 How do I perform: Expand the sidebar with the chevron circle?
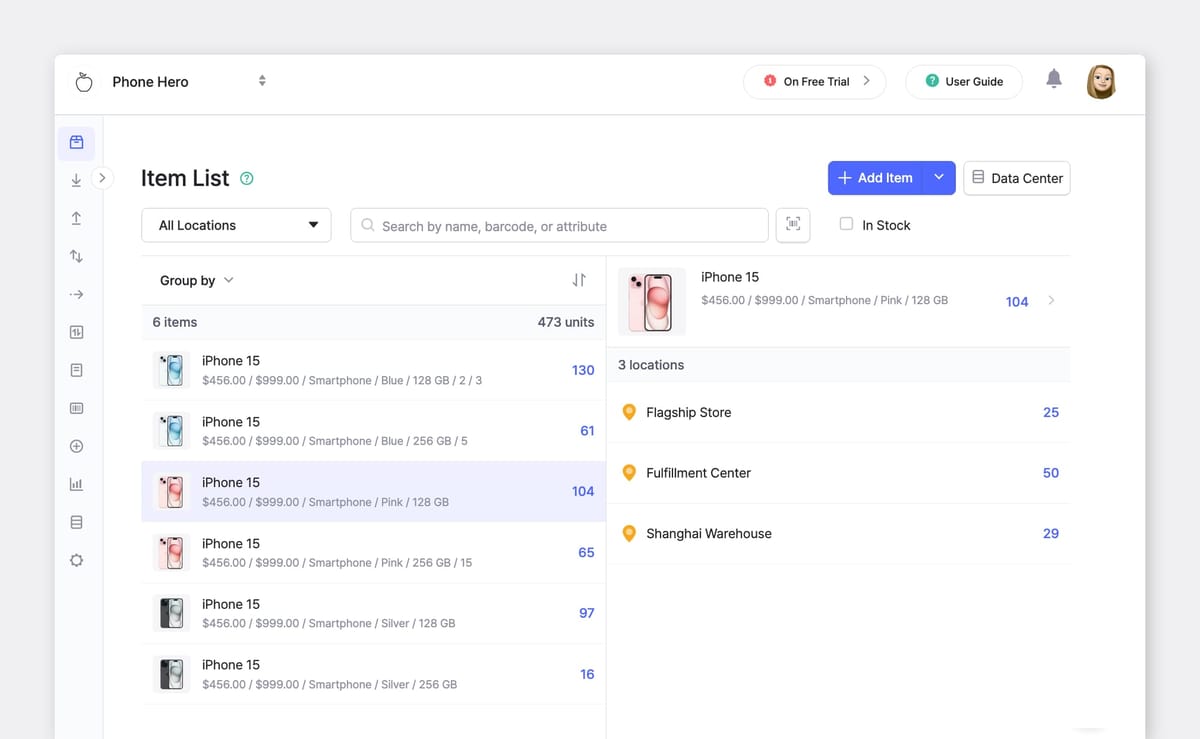pyautogui.click(x=102, y=178)
